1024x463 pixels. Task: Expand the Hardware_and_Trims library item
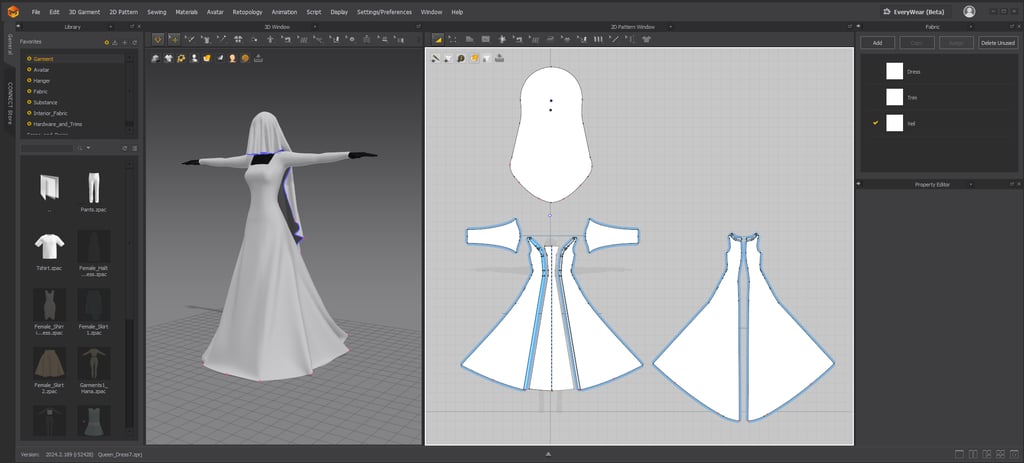pyautogui.click(x=30, y=124)
